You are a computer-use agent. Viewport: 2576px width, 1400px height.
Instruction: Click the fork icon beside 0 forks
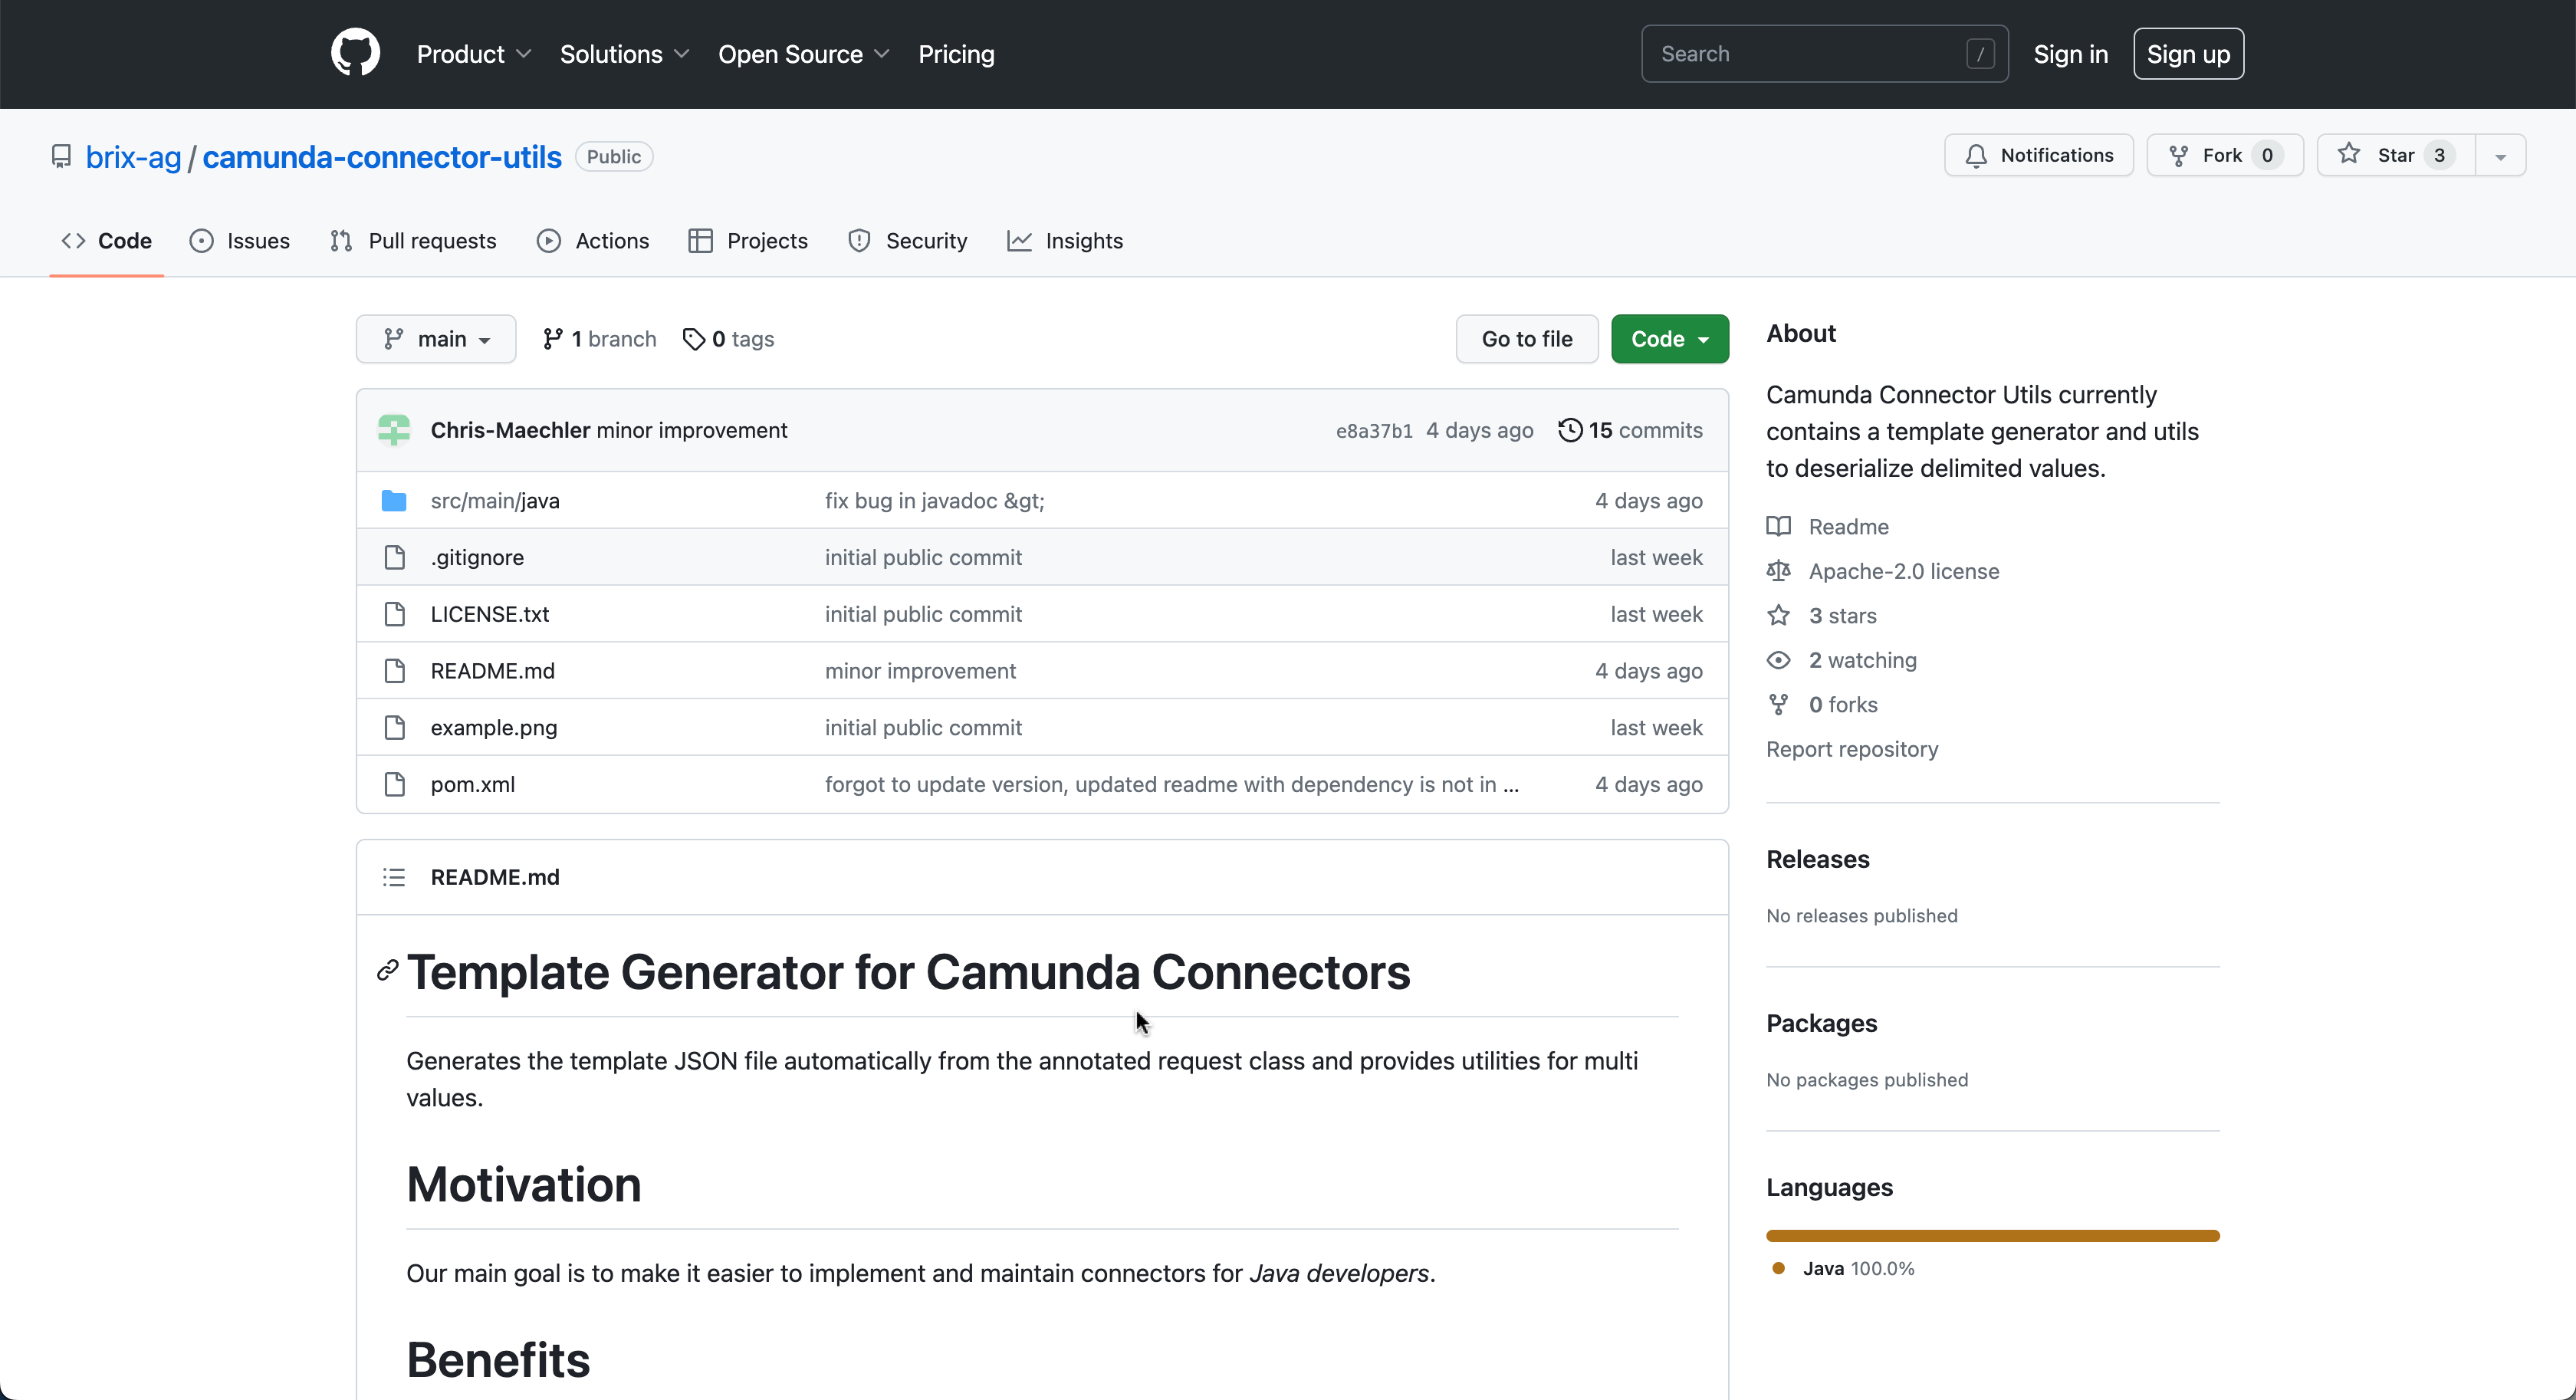1778,705
